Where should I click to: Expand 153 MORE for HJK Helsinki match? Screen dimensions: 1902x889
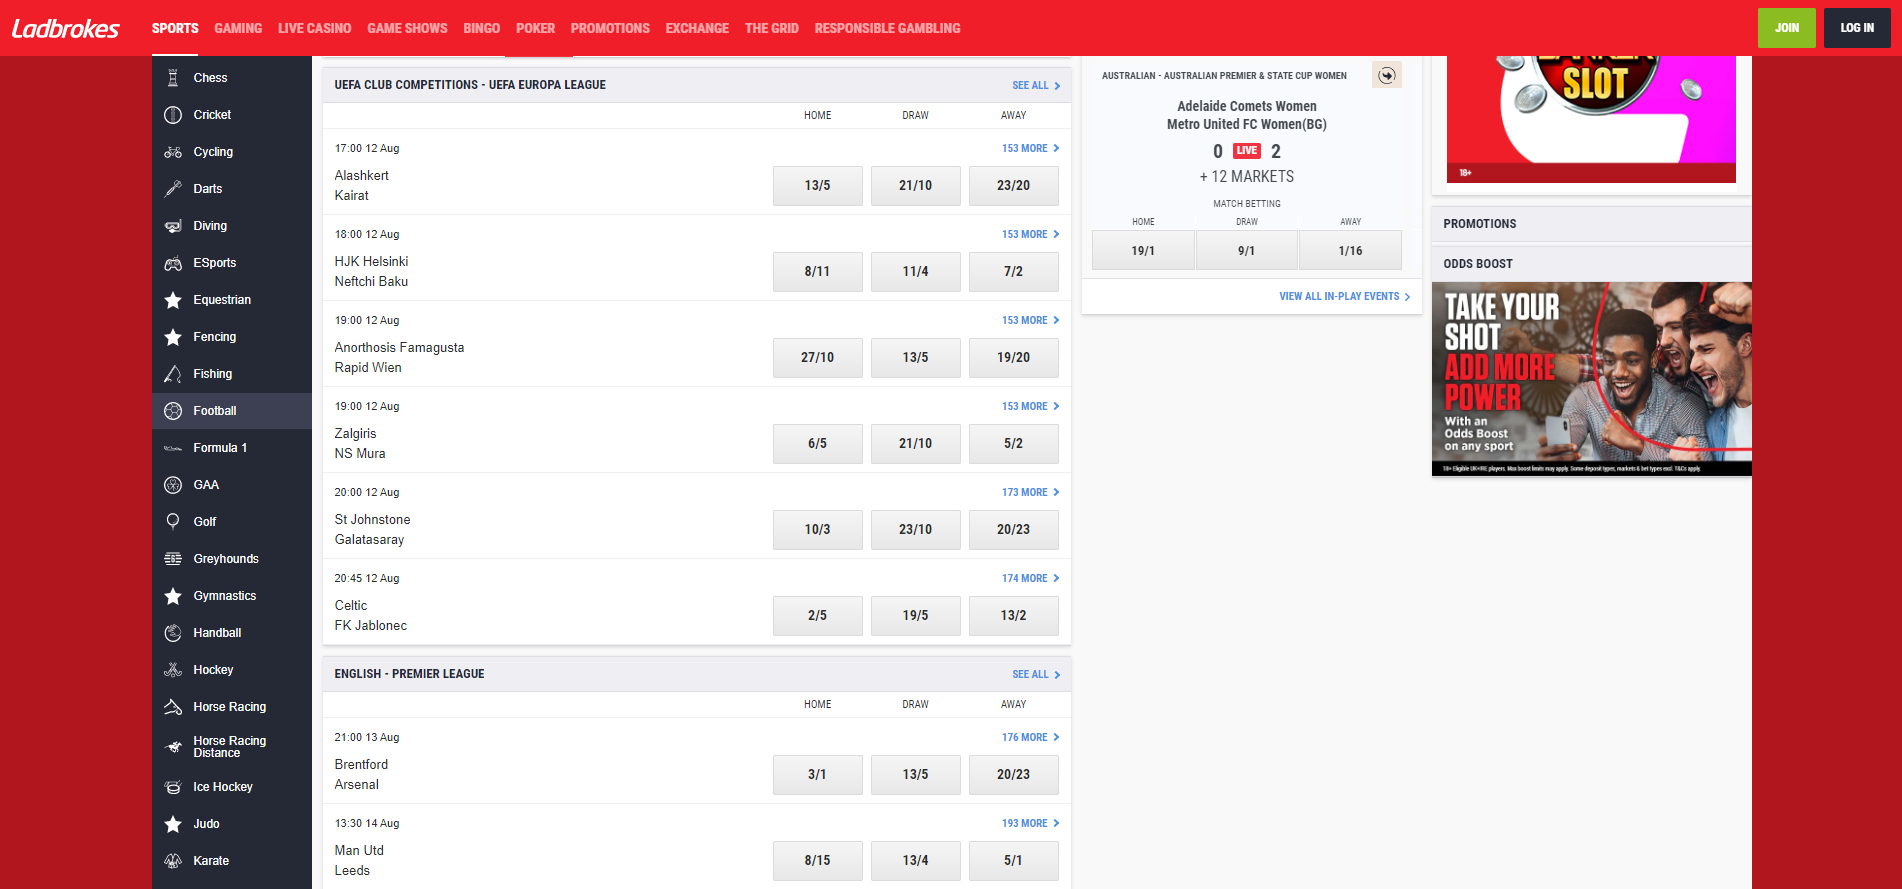[x=1030, y=234]
